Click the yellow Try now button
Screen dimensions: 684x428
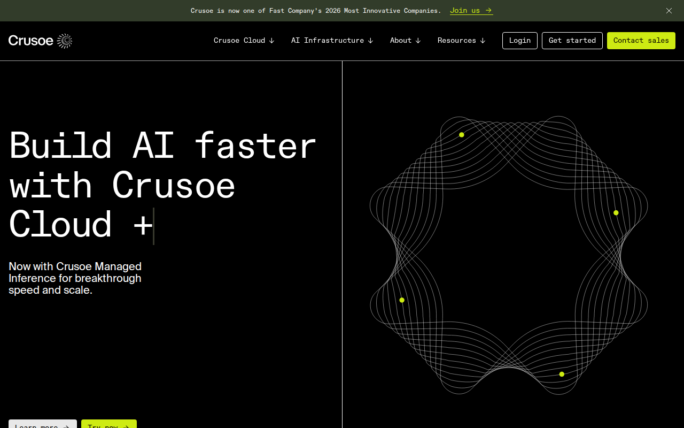pyautogui.click(x=108, y=424)
